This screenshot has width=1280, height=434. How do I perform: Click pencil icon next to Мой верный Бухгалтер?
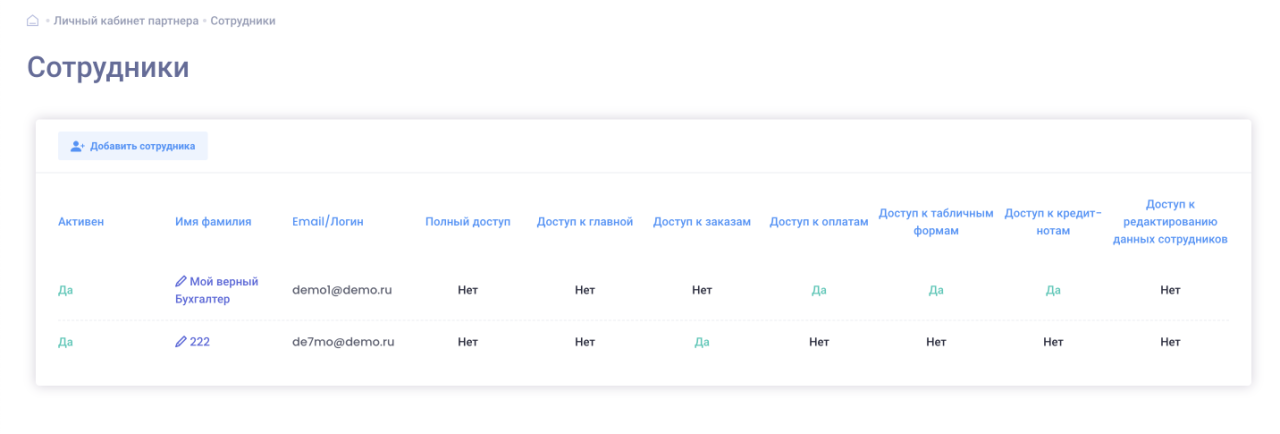tap(181, 282)
